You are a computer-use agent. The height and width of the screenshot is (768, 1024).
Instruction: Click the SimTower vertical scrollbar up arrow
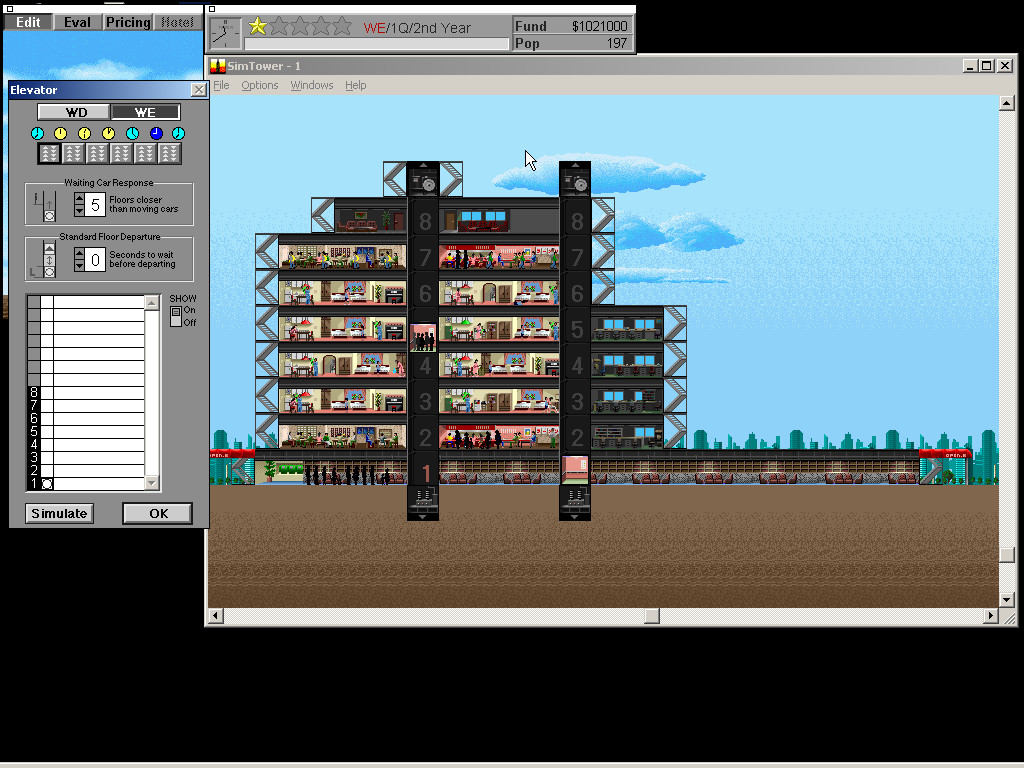click(x=1006, y=103)
